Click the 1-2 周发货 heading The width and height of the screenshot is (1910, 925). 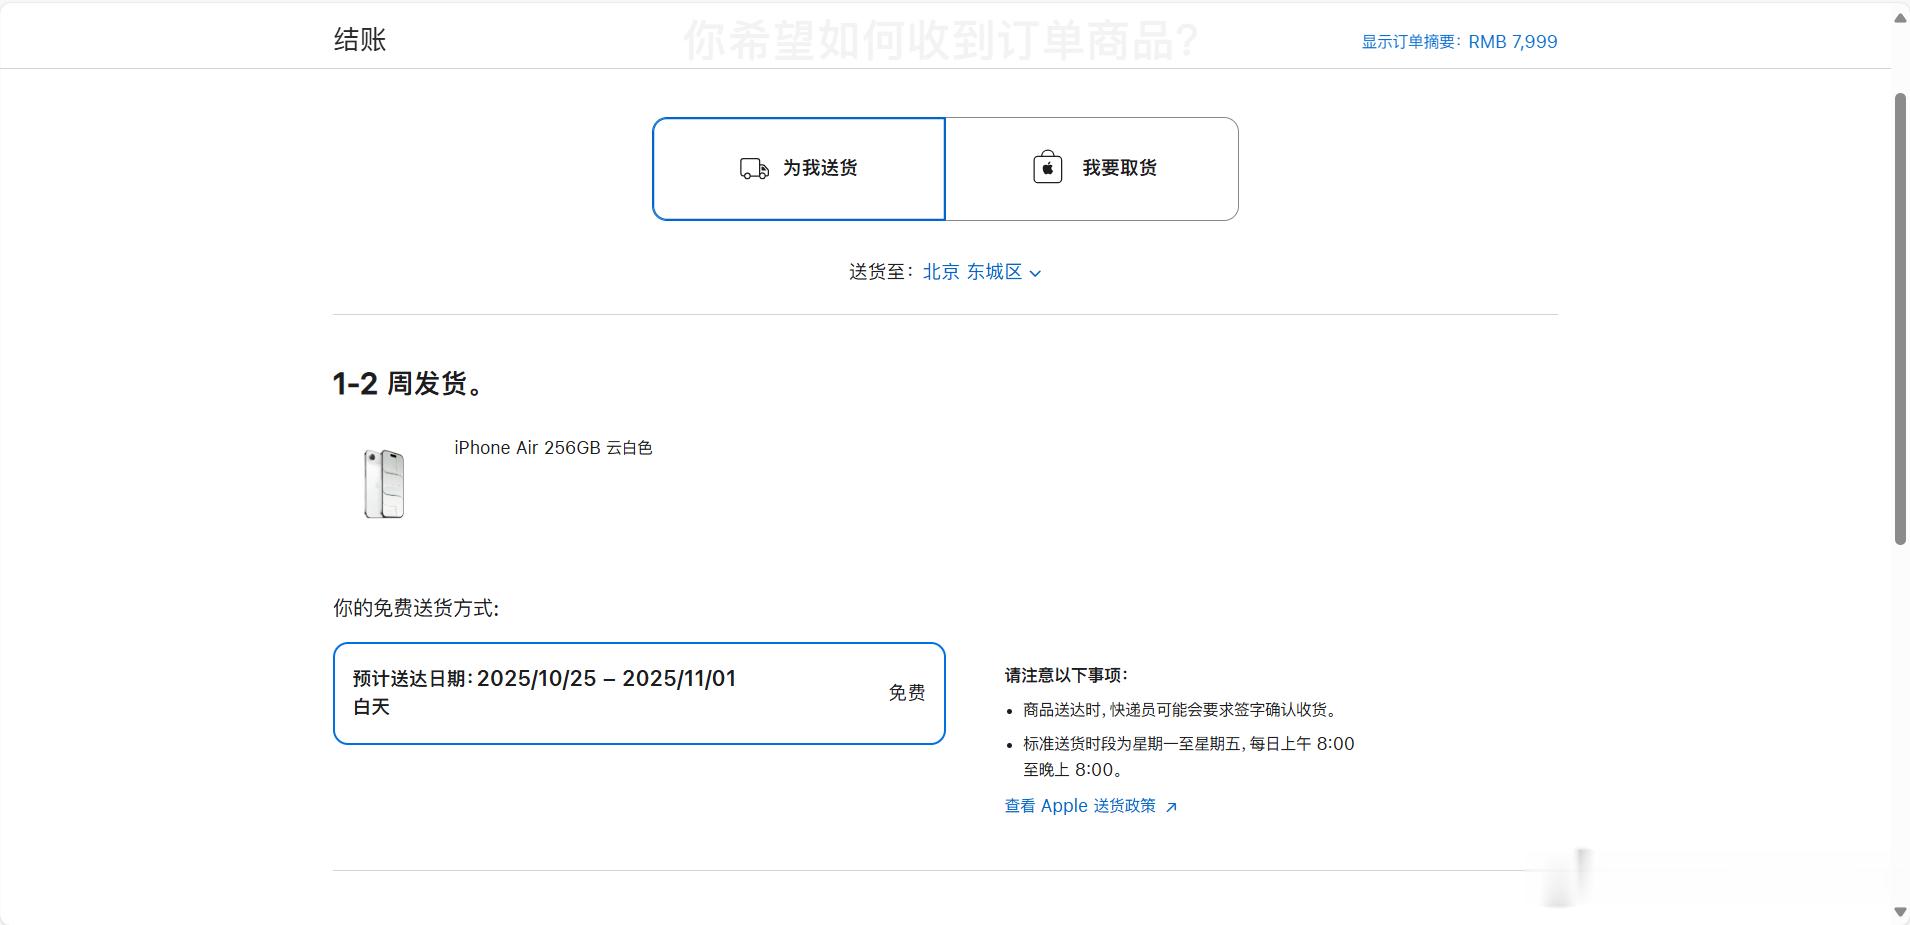[x=410, y=384]
